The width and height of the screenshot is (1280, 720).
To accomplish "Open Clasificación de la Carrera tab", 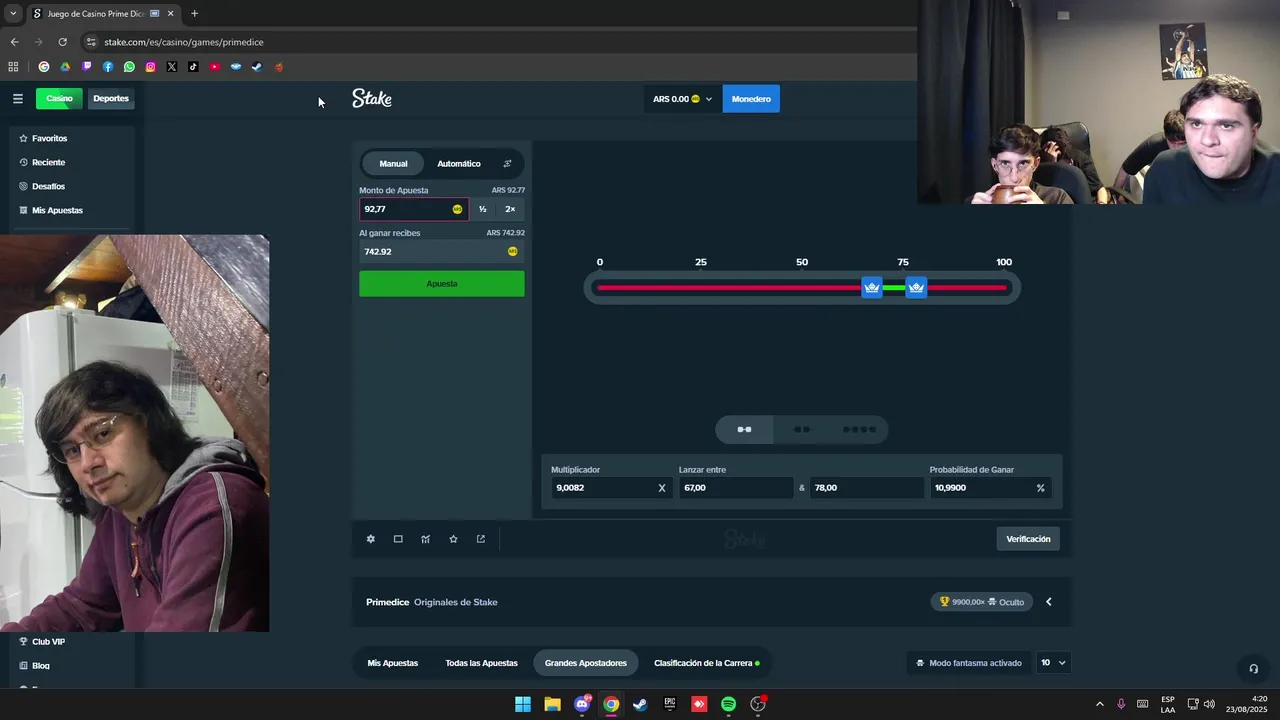I will (706, 663).
